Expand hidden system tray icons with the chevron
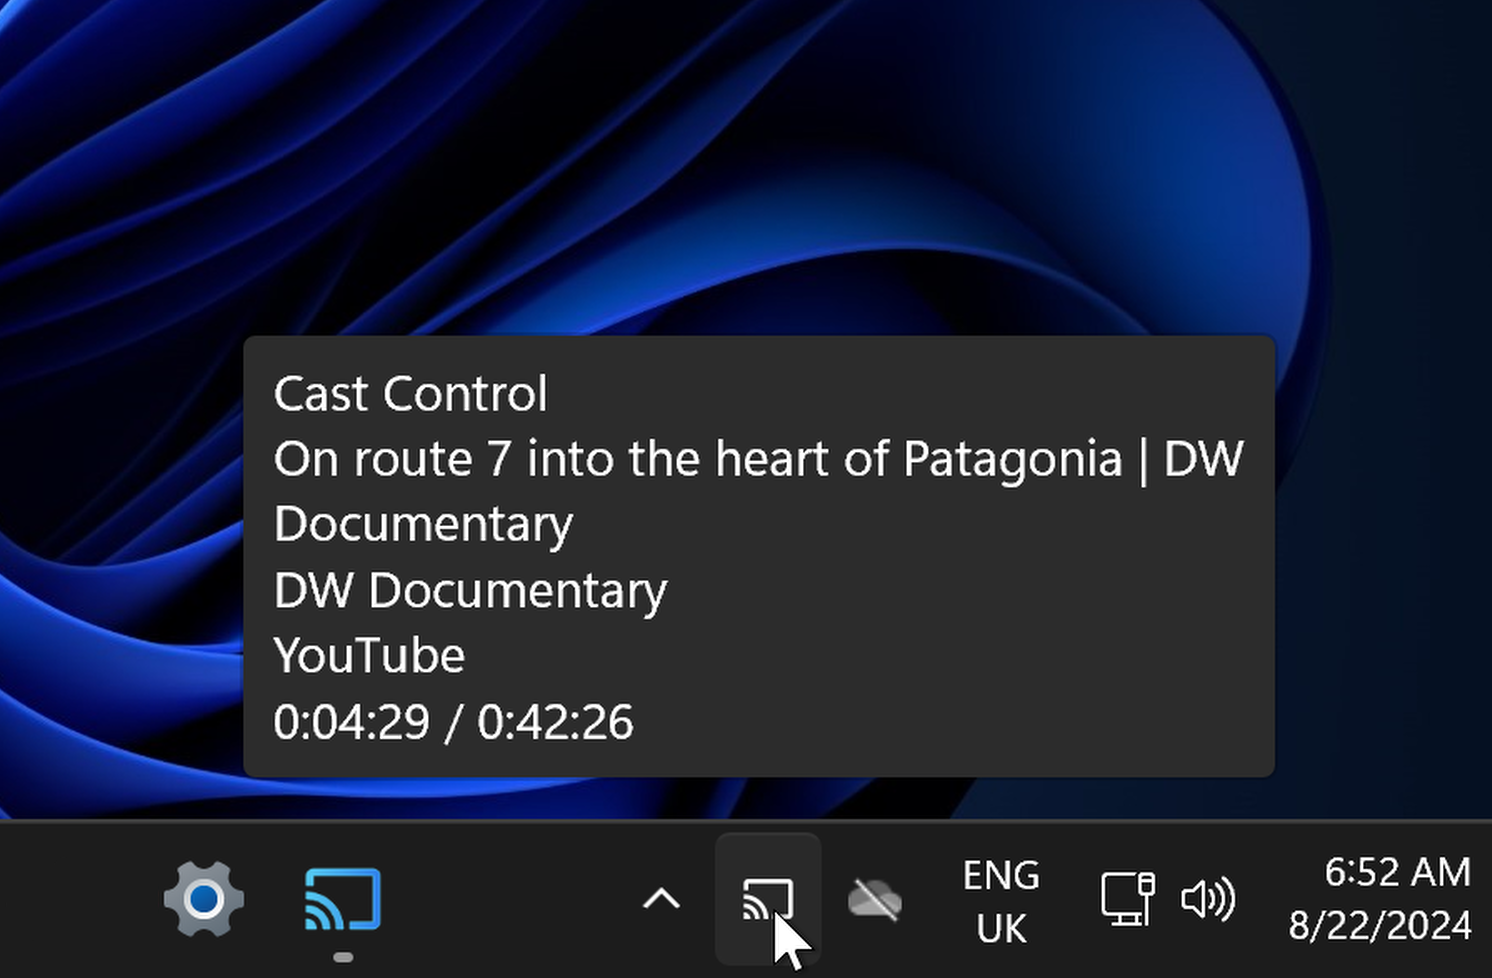The width and height of the screenshot is (1492, 978). pos(661,898)
